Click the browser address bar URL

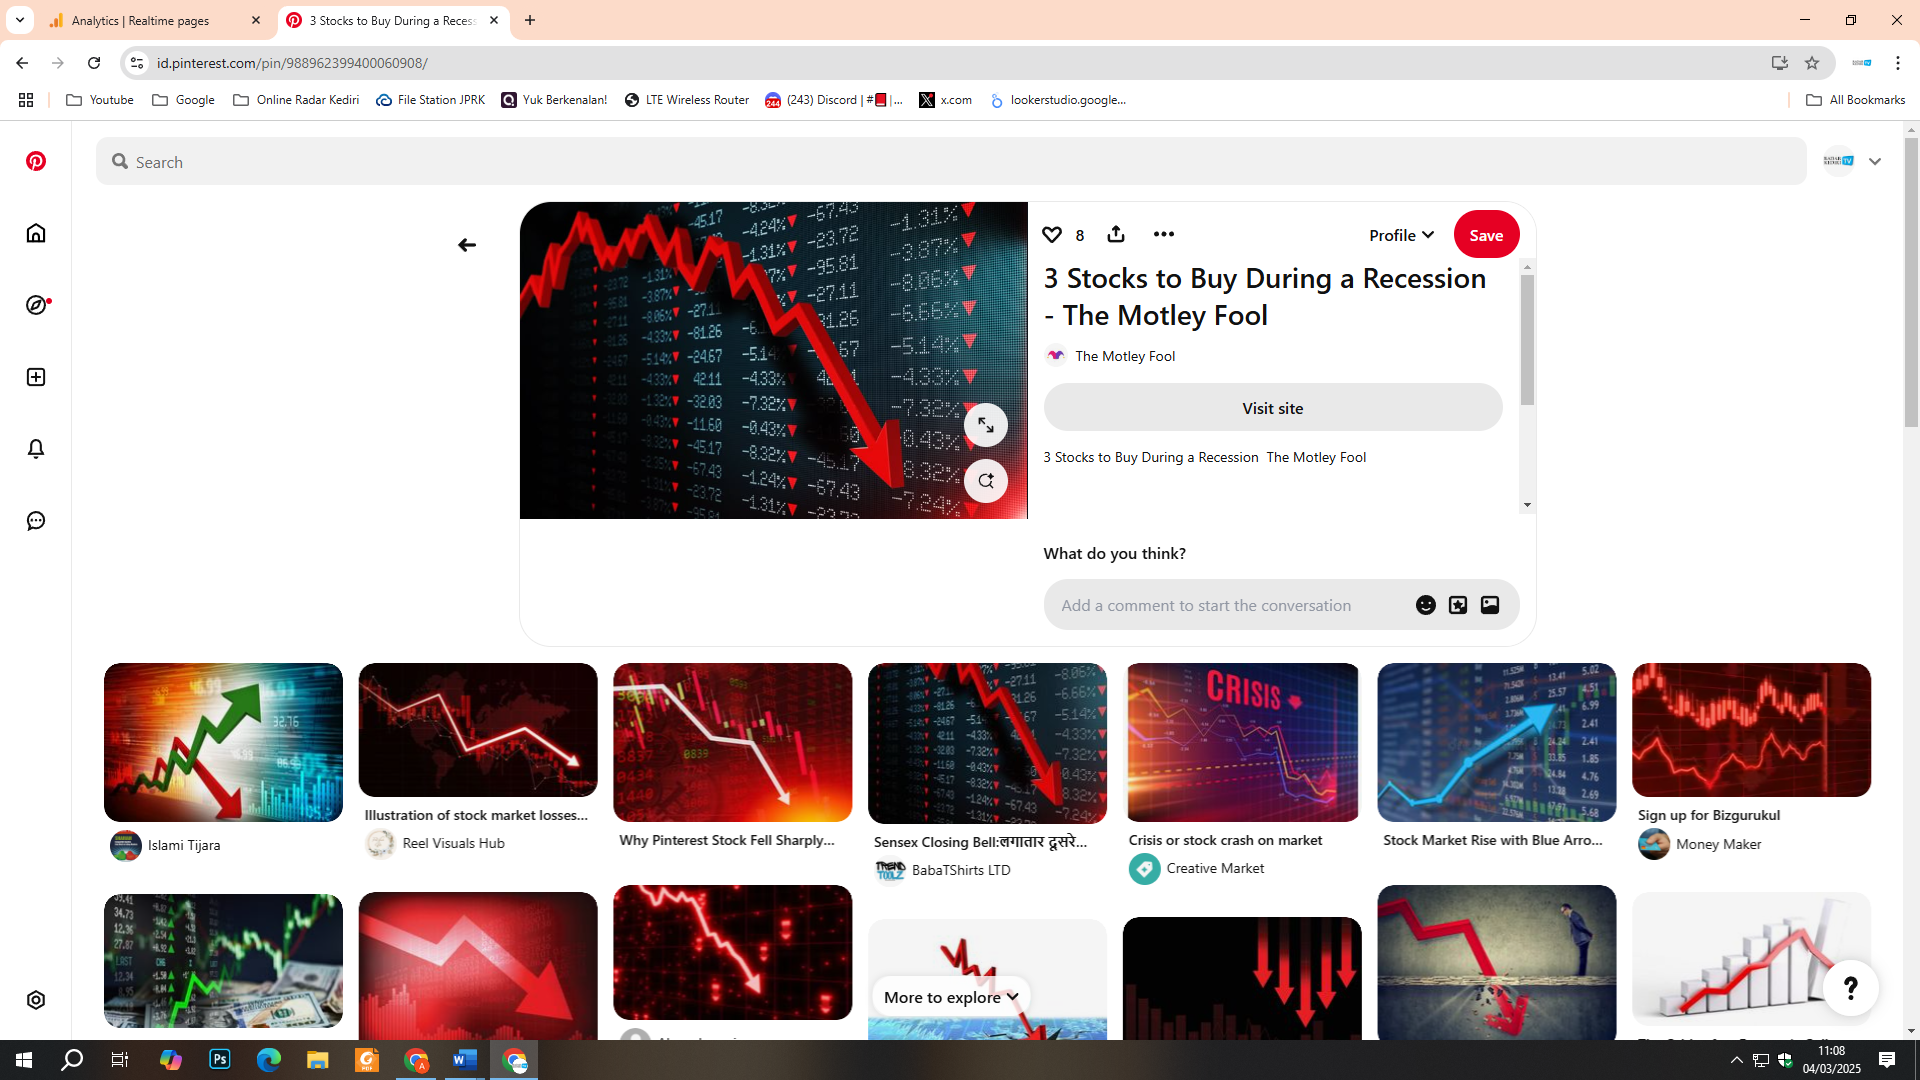click(292, 63)
